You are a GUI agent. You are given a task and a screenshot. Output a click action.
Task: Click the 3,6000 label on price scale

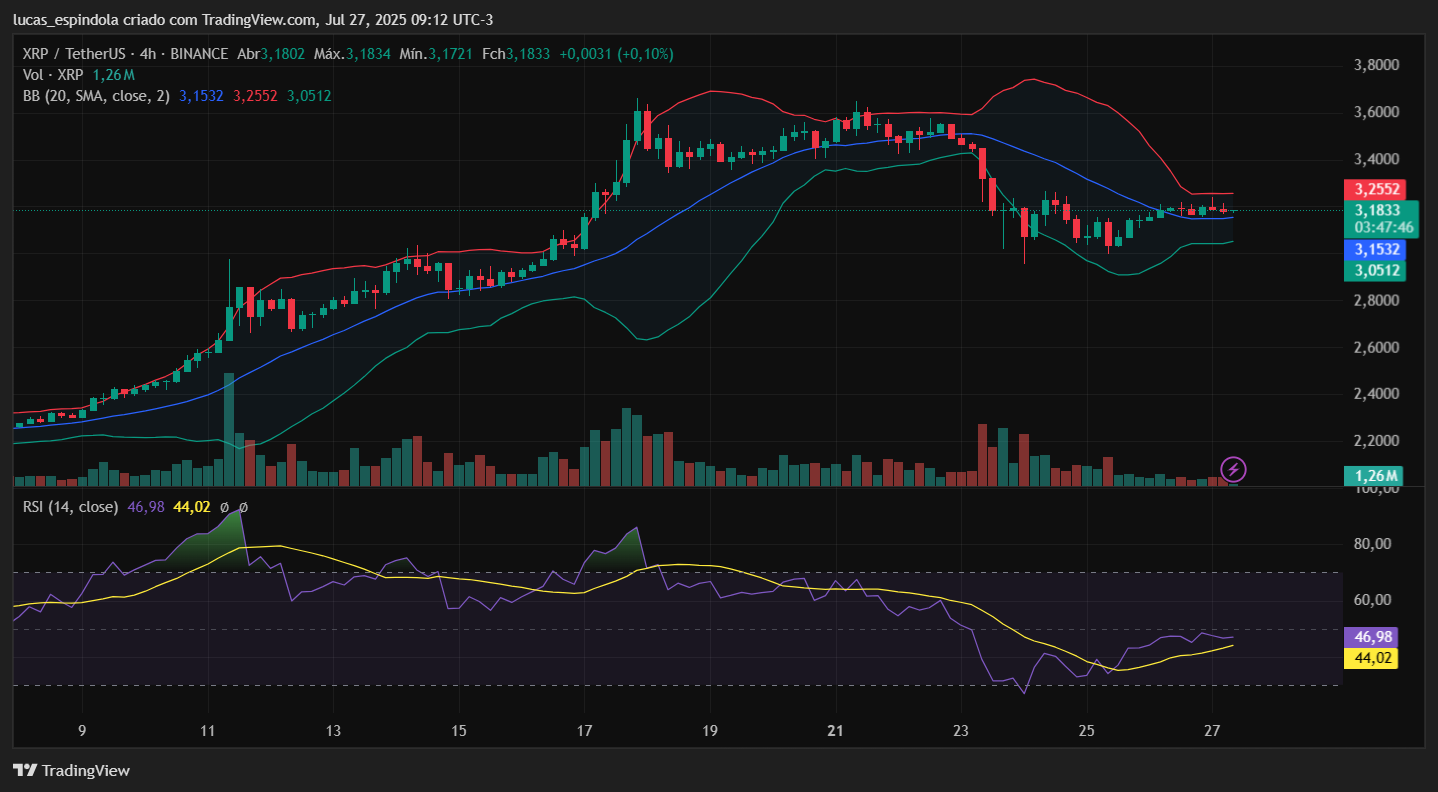click(1375, 112)
